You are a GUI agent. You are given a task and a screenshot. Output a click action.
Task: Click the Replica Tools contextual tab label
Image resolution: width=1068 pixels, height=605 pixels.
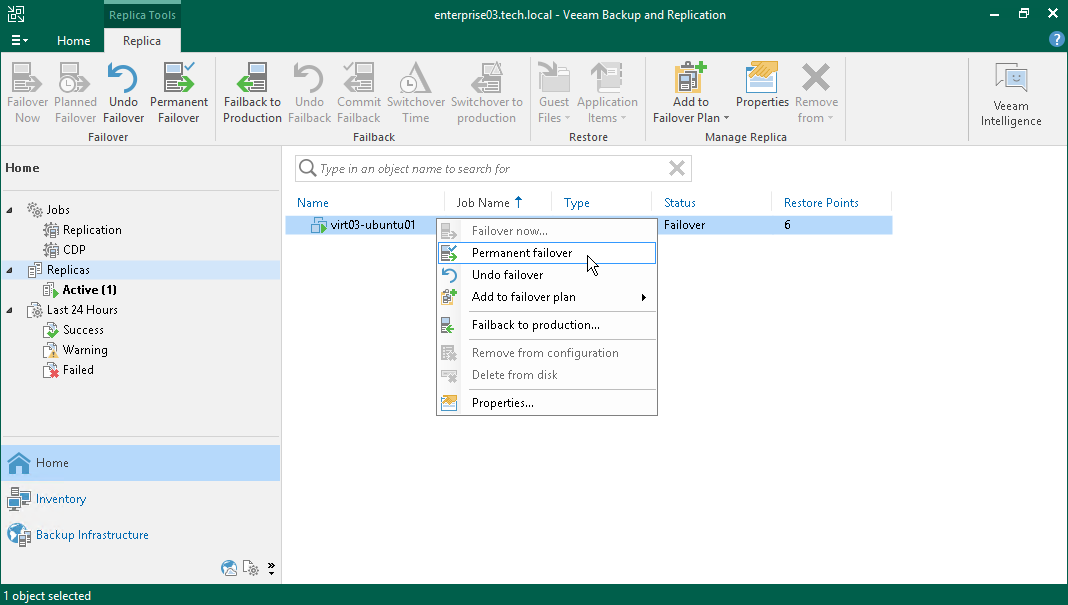pos(142,15)
